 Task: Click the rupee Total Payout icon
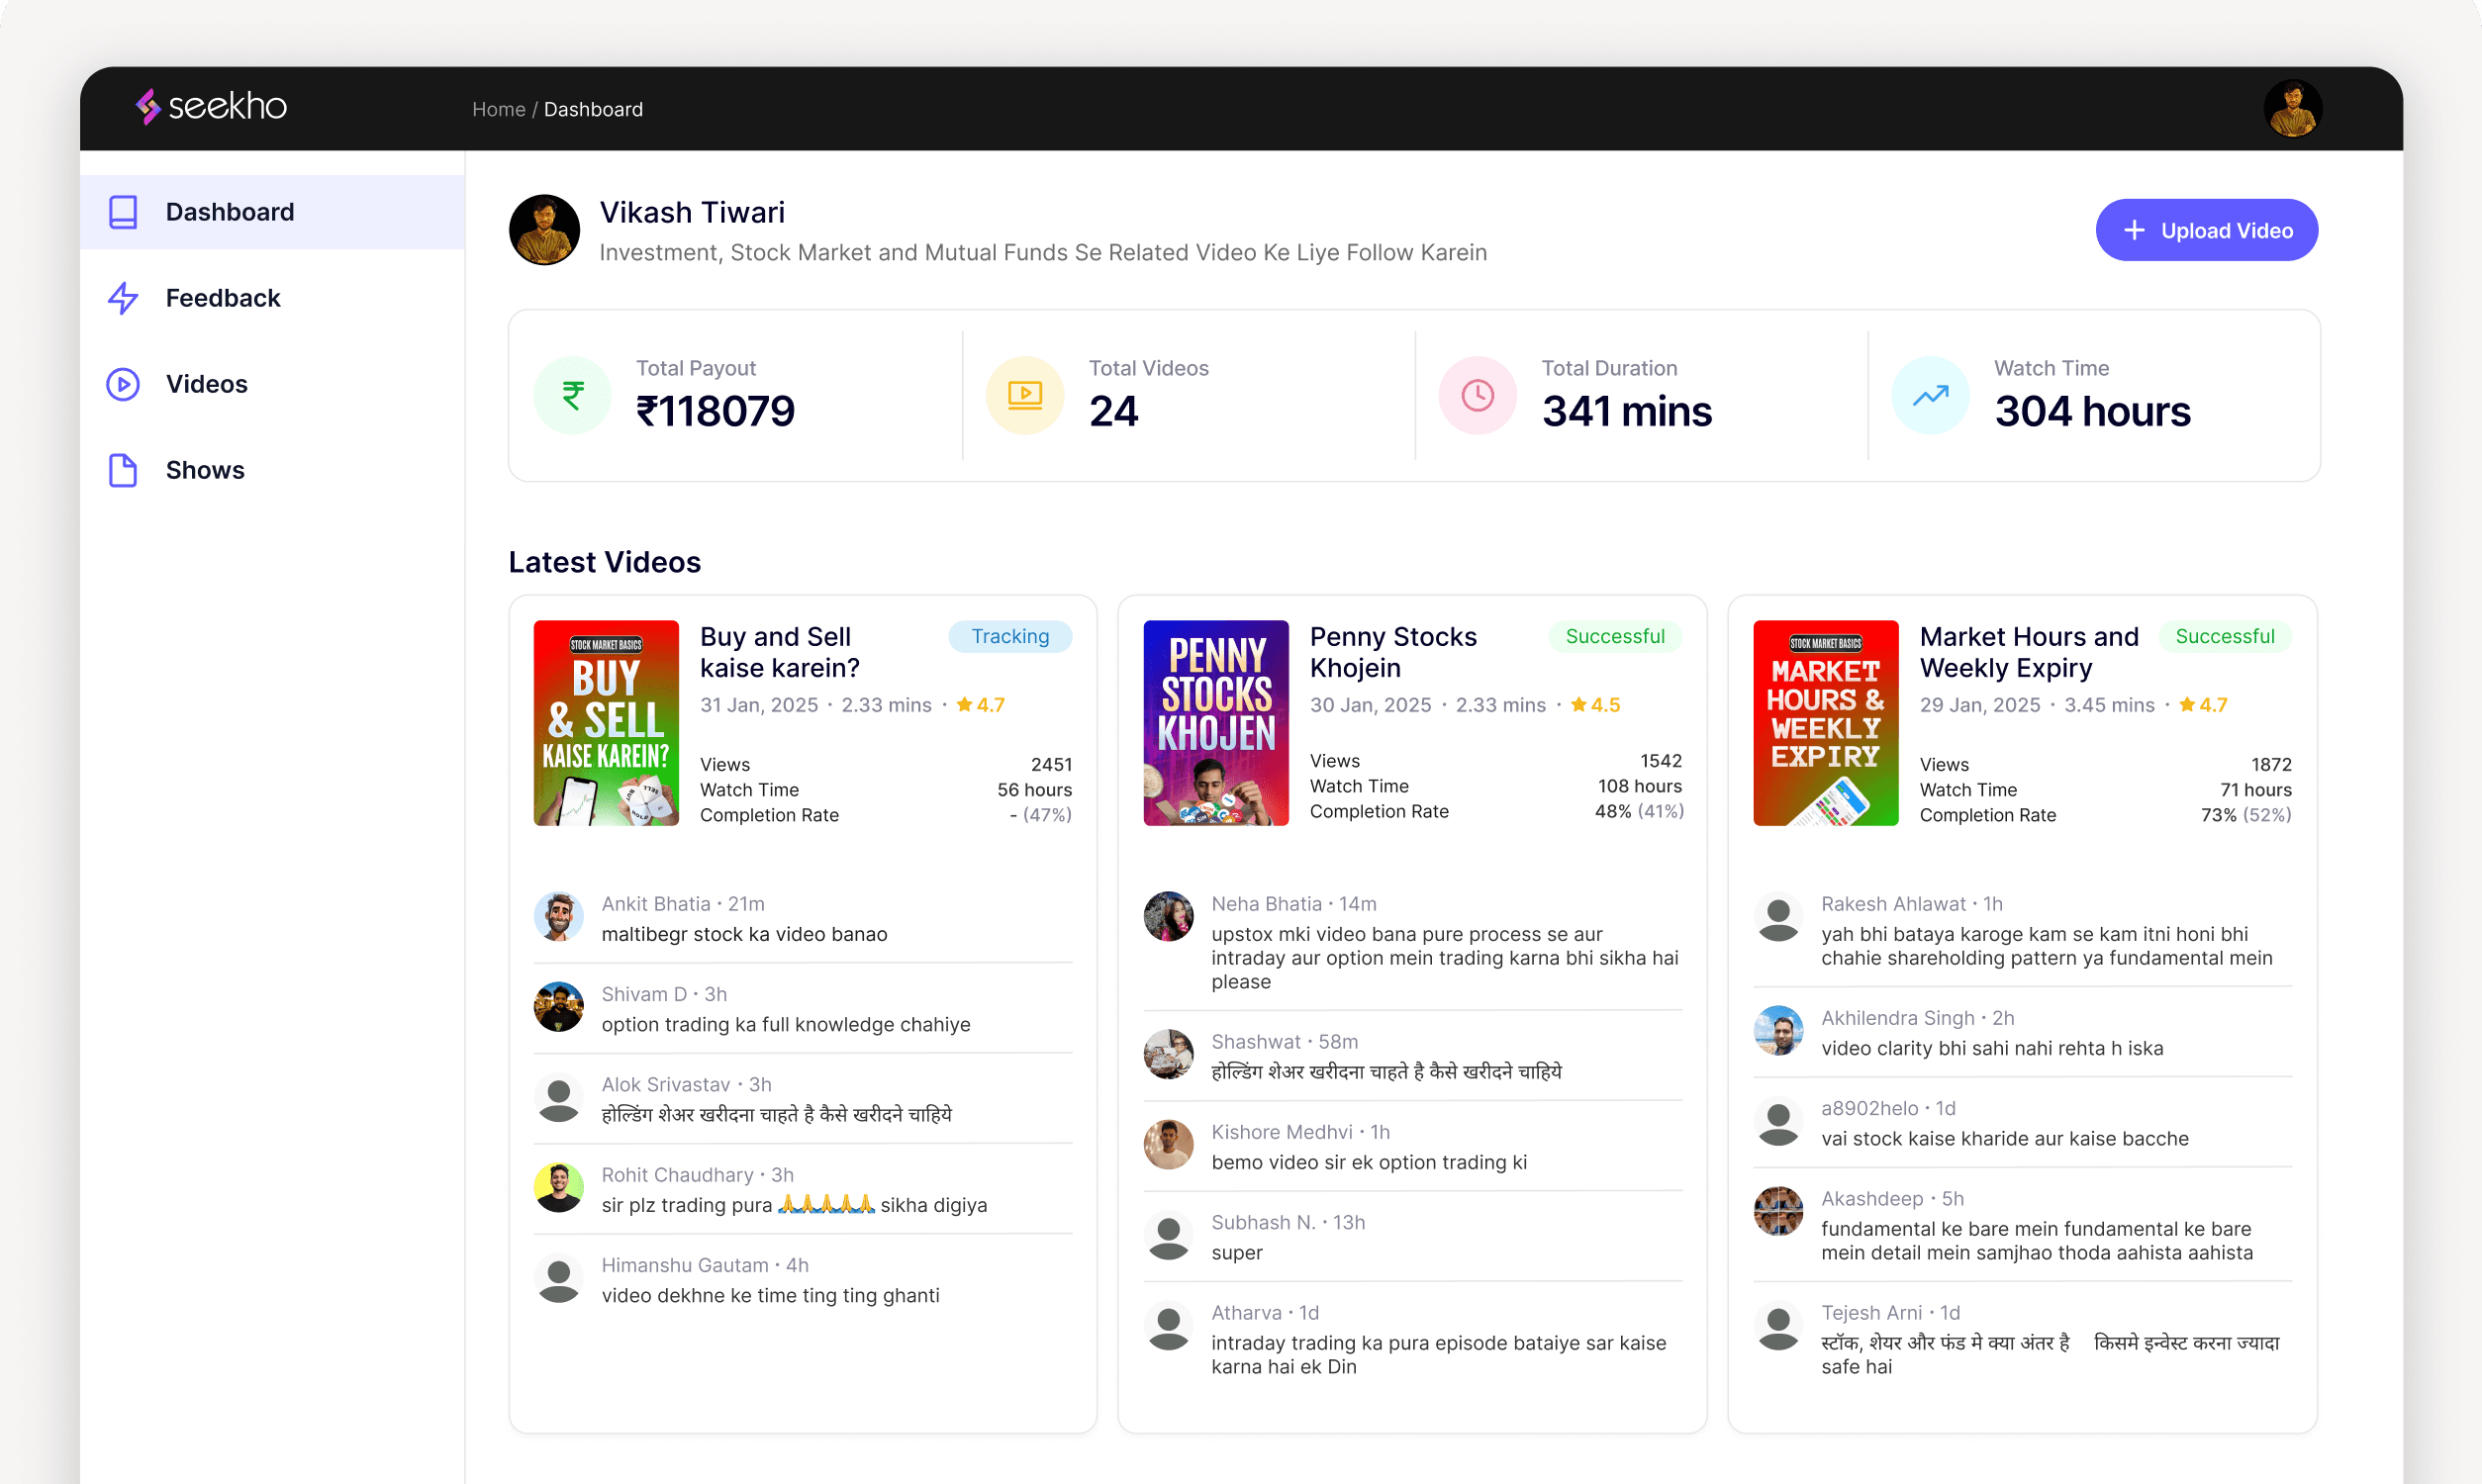pos(572,395)
